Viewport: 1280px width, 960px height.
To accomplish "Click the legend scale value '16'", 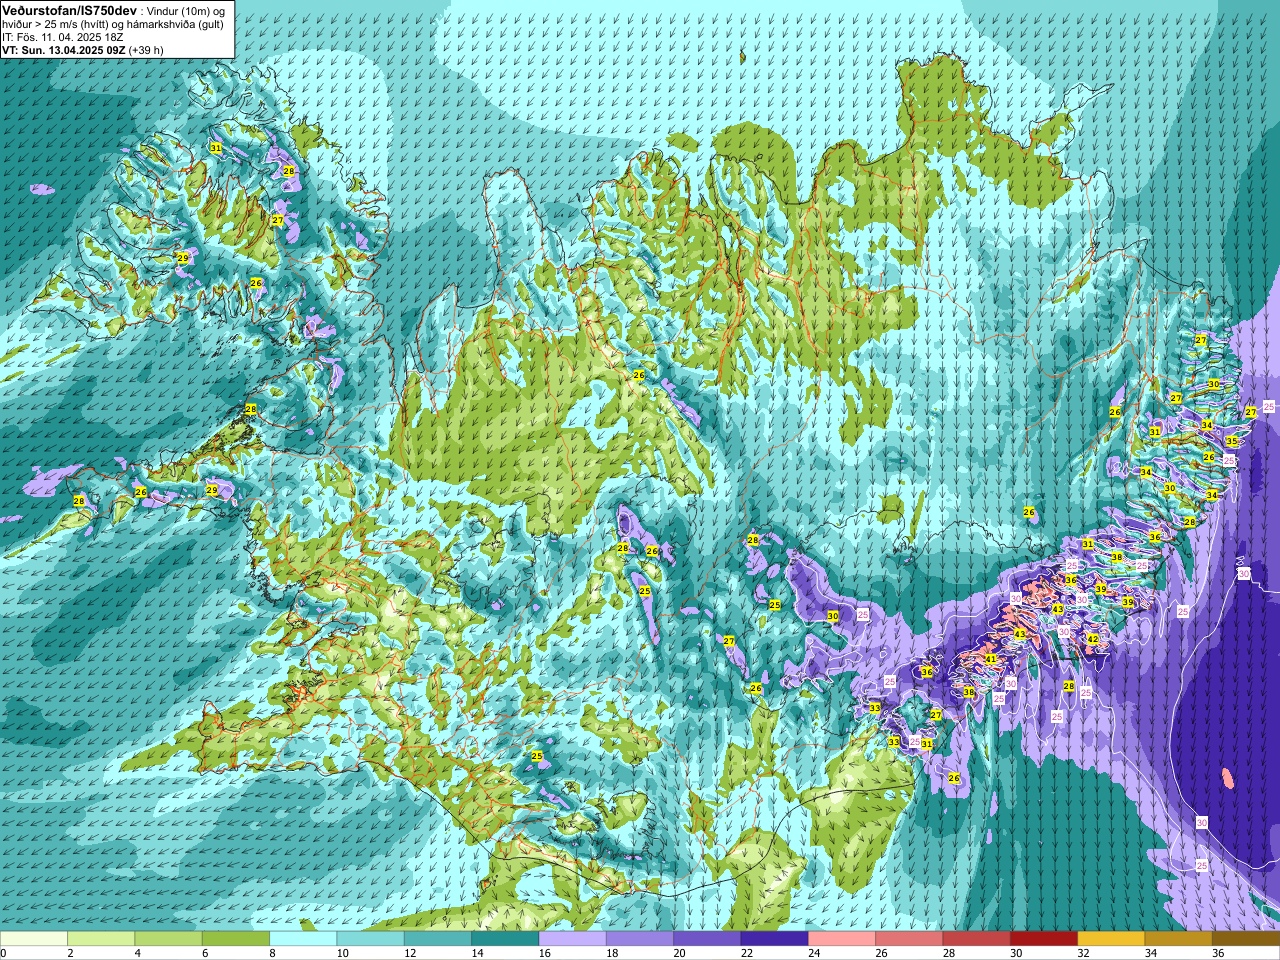I will tap(544, 953).
